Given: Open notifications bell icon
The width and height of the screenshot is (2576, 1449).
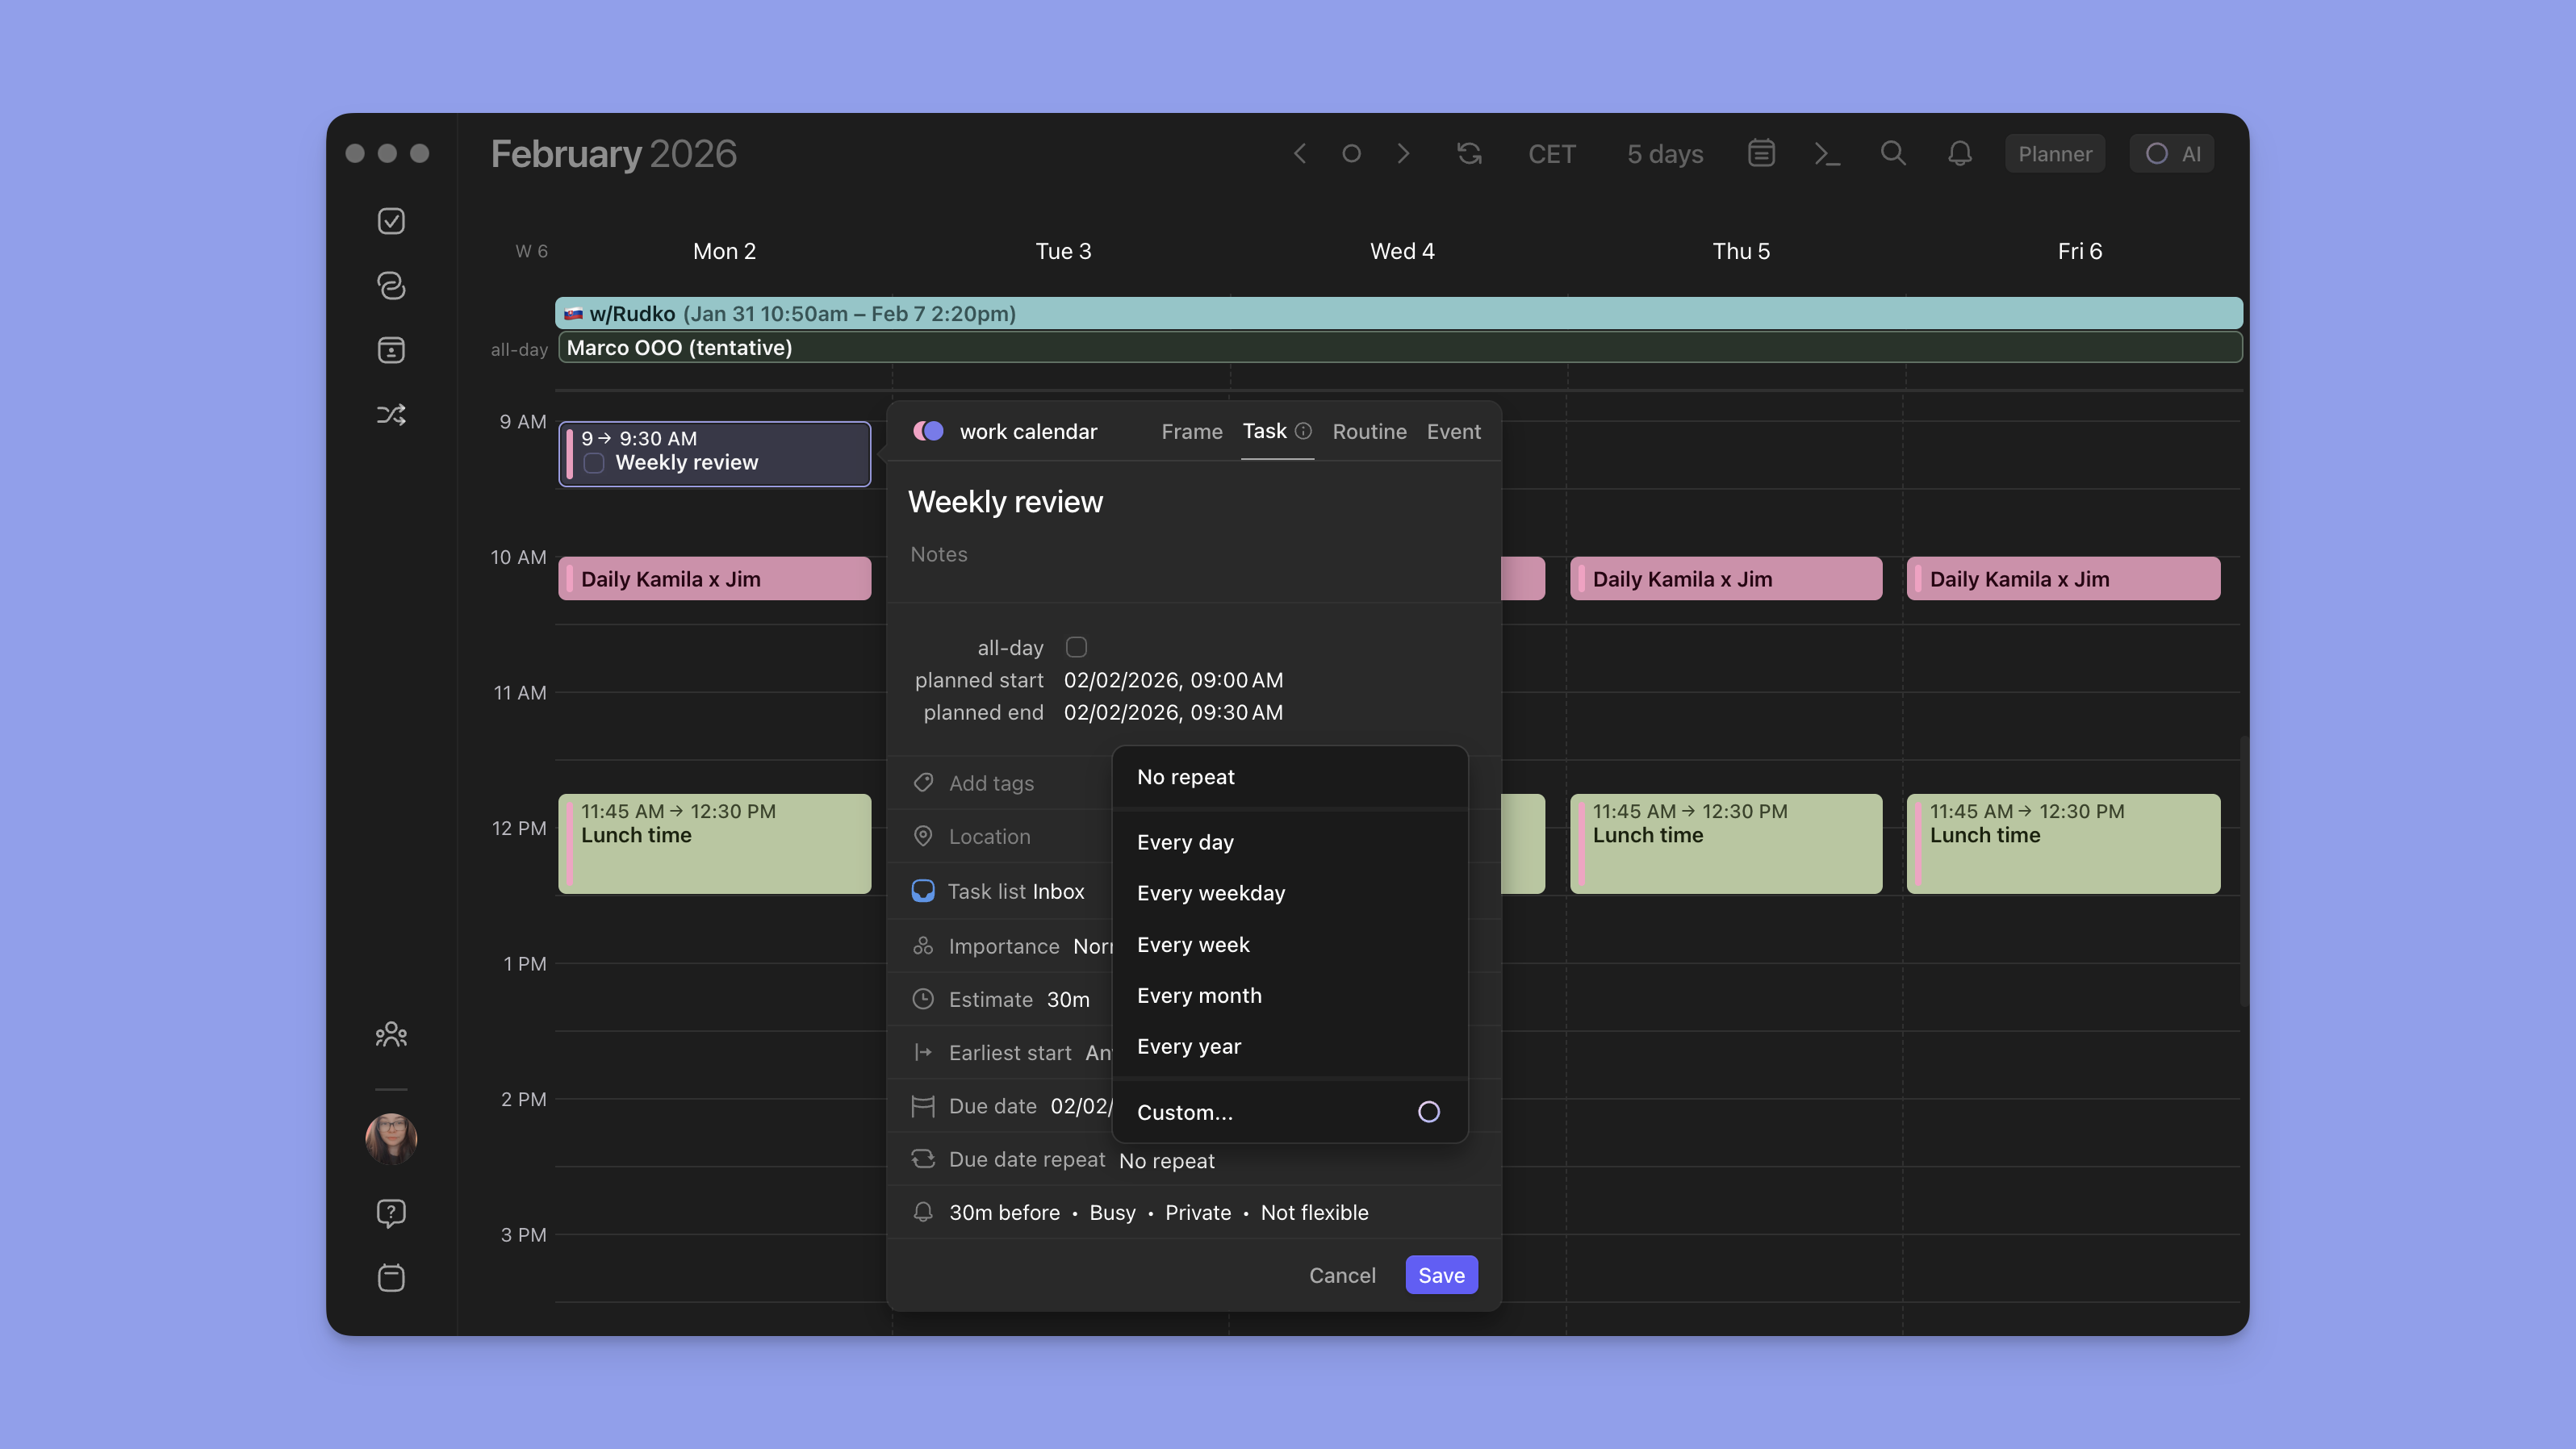Looking at the screenshot, I should [1960, 153].
